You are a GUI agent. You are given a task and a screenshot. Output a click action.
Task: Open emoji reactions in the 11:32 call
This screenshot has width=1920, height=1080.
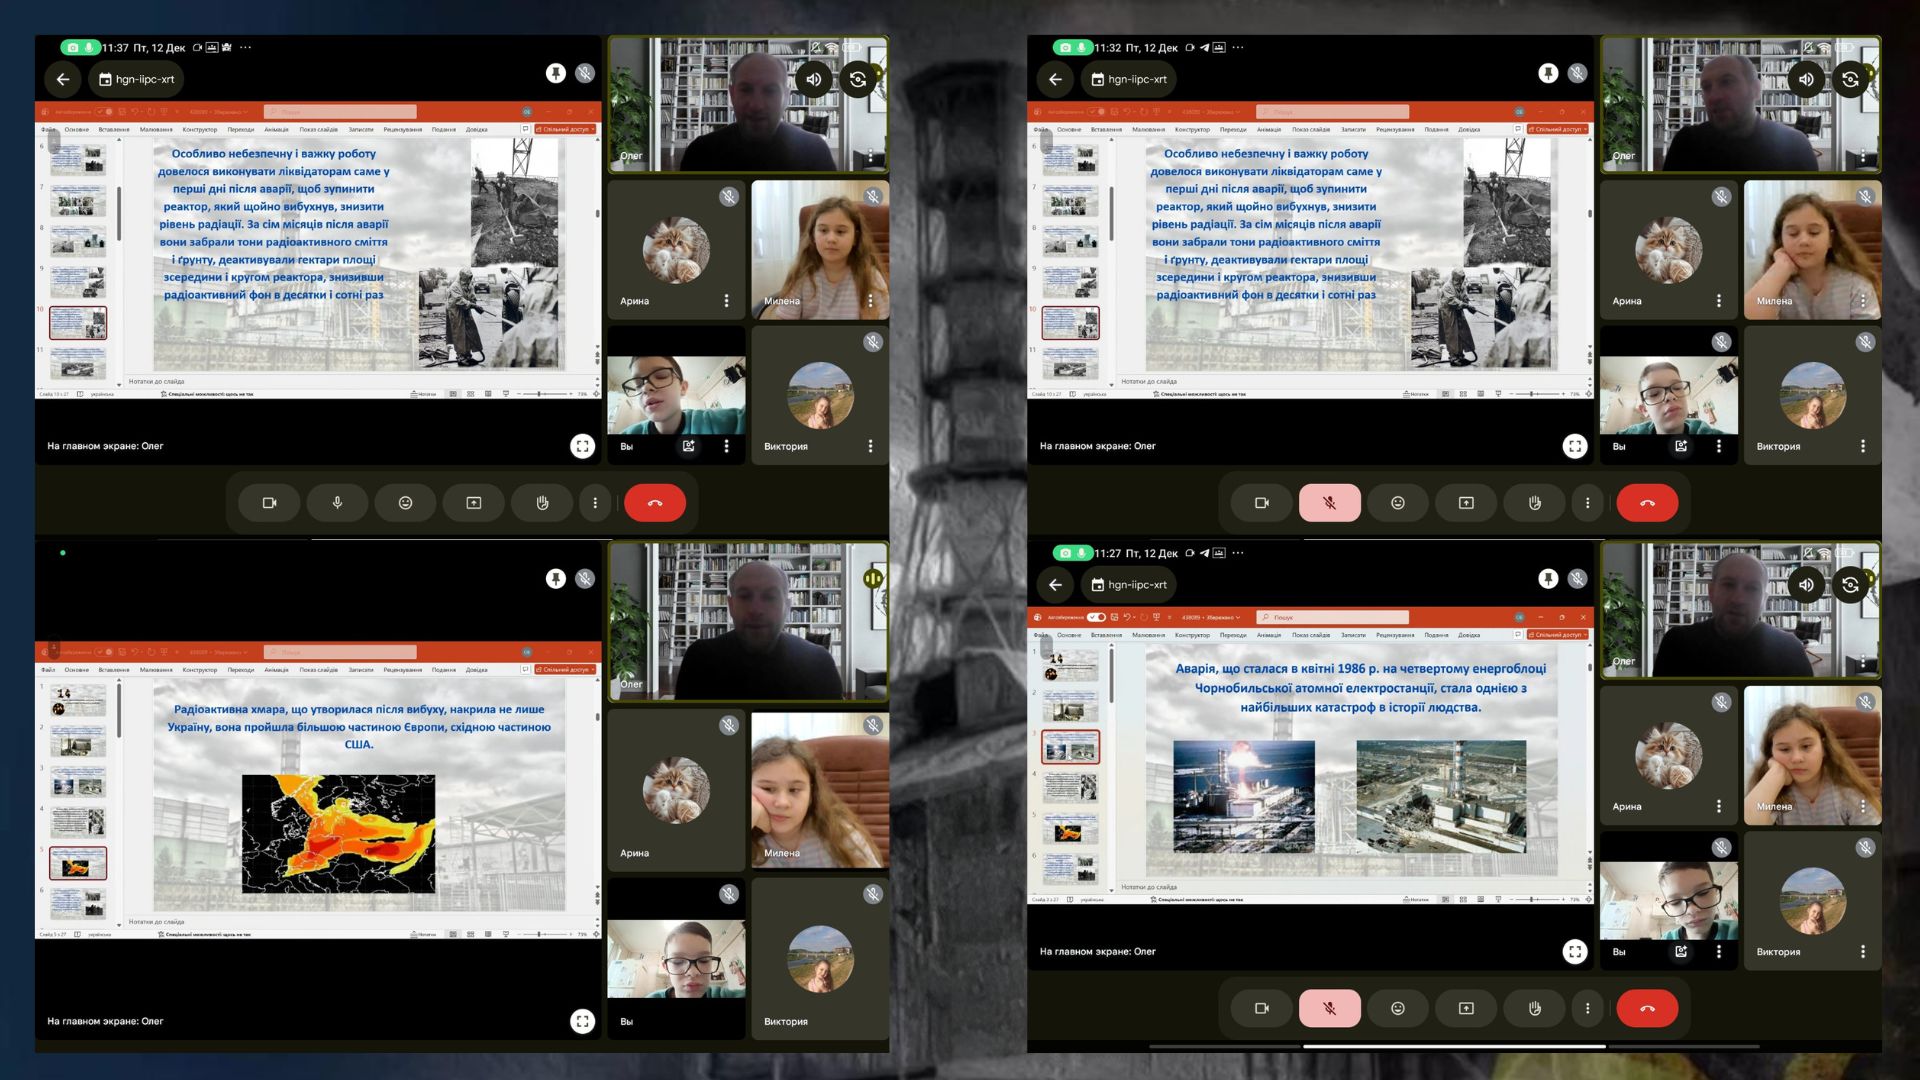[x=1397, y=503]
